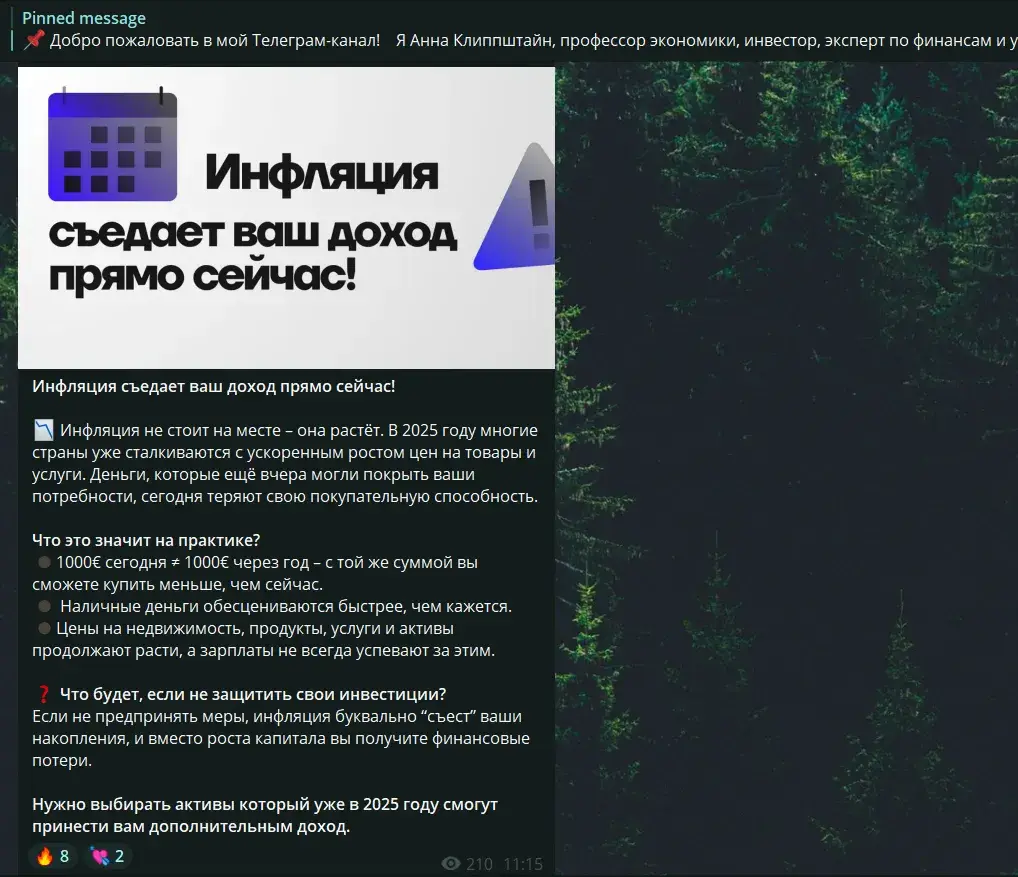
Task: Click the red question mark emoji
Action: pyautogui.click(x=43, y=695)
